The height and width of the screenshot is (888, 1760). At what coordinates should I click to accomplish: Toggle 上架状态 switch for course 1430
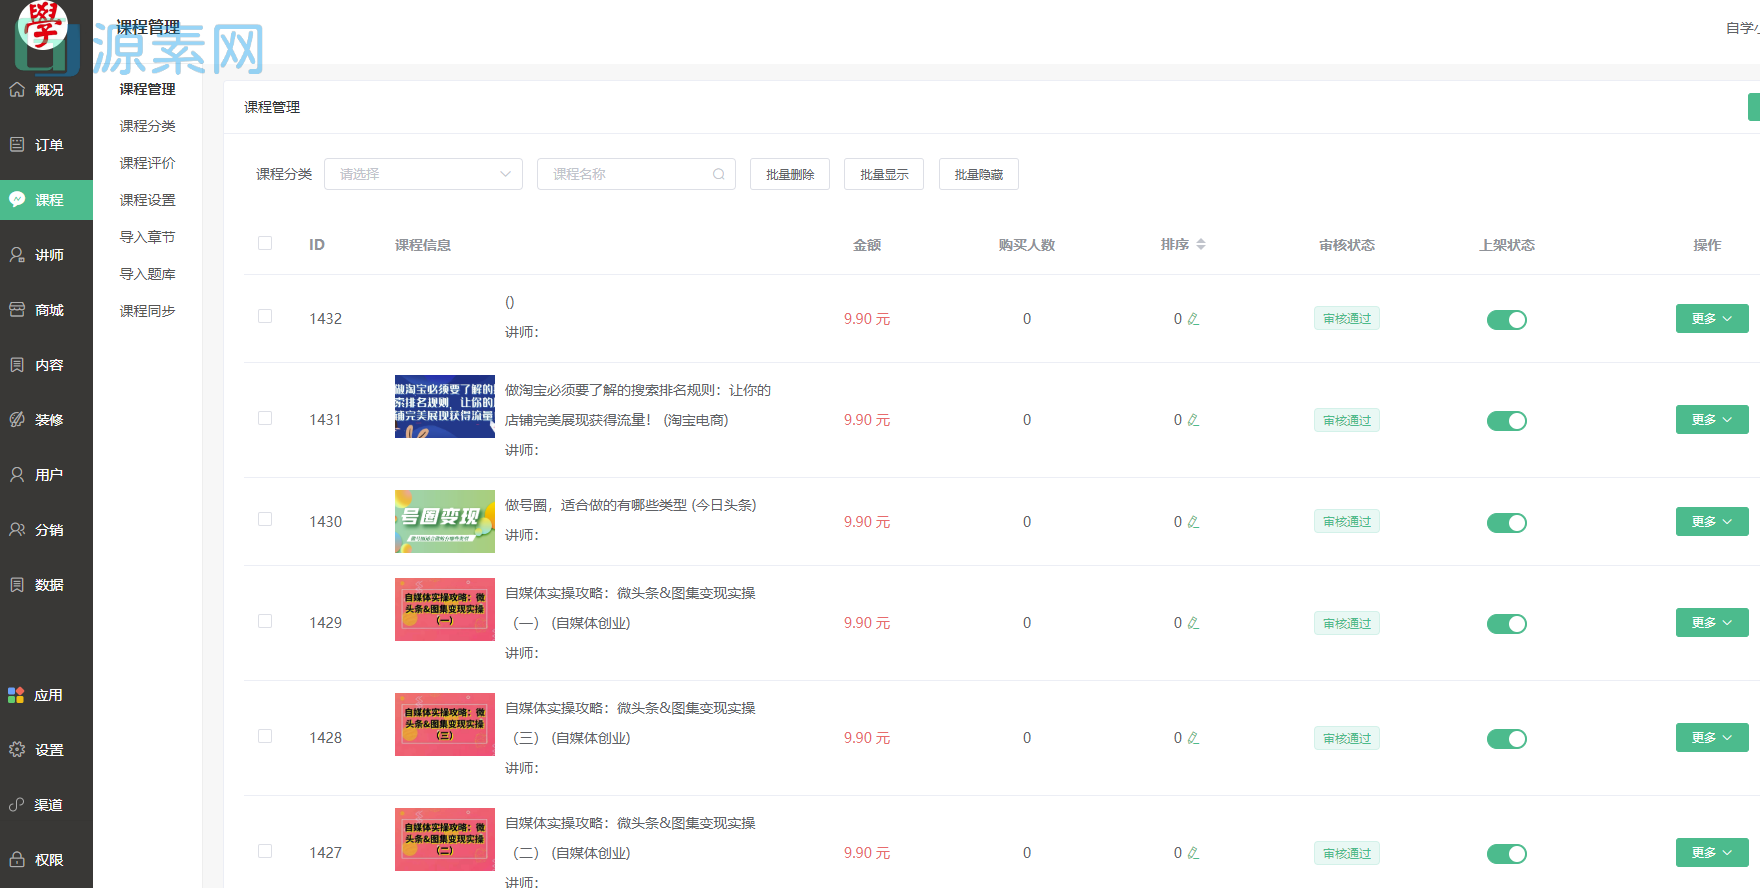coord(1507,523)
